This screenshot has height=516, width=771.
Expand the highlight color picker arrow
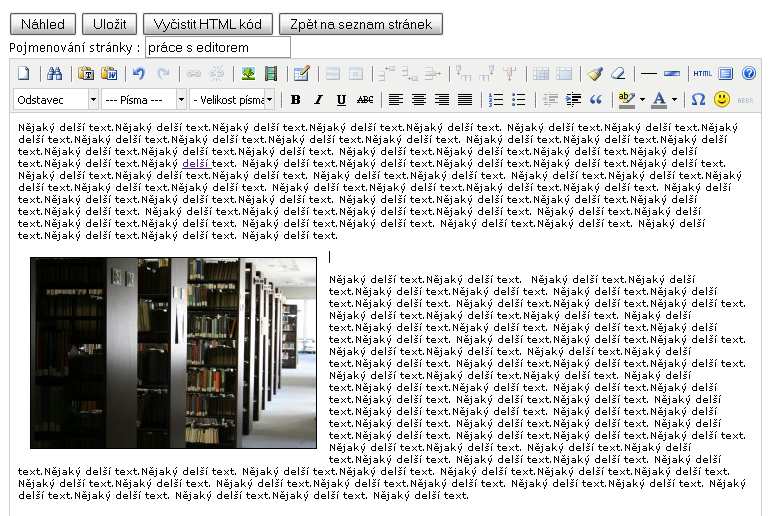[643, 100]
